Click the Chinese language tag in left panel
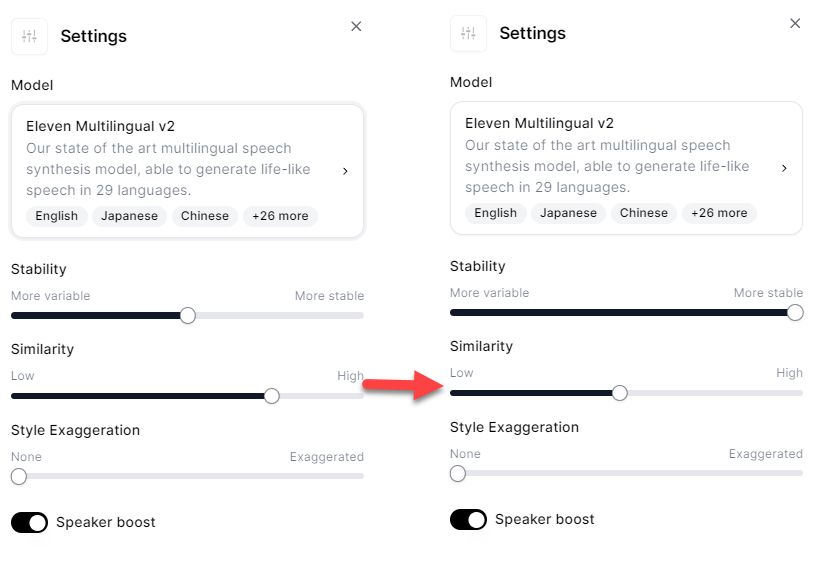This screenshot has width=818, height=568. (205, 216)
